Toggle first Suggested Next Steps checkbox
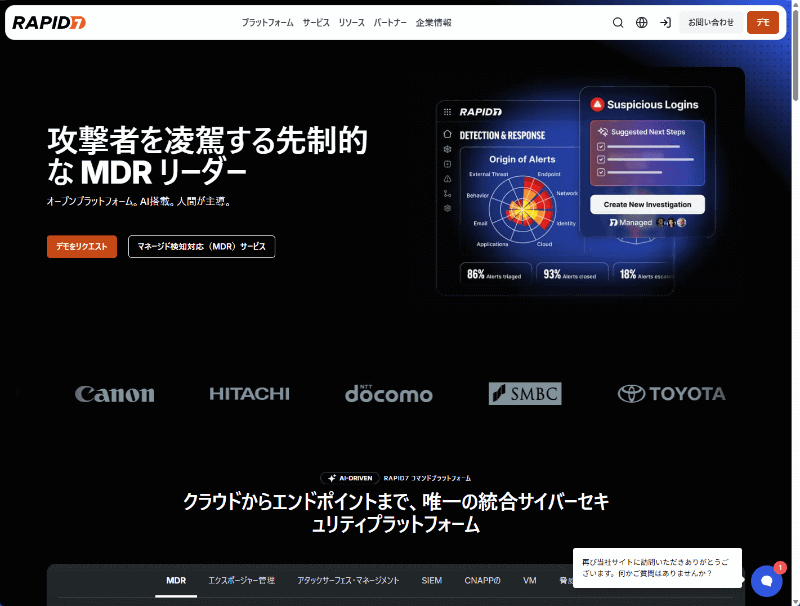 tap(601, 146)
